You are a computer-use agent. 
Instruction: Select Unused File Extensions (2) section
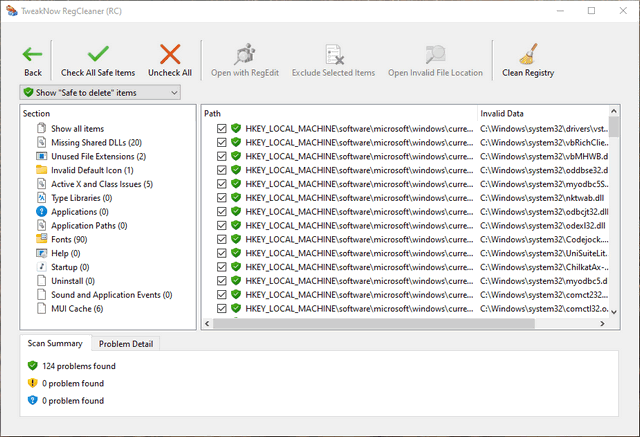coord(98,156)
